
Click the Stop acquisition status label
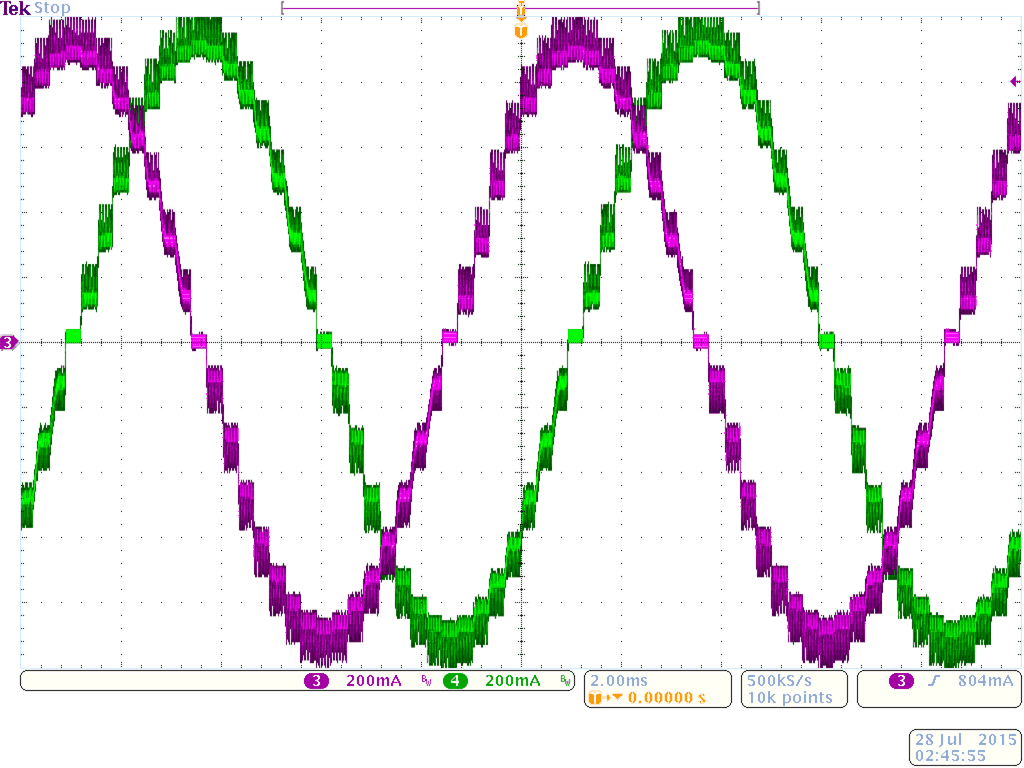click(53, 8)
